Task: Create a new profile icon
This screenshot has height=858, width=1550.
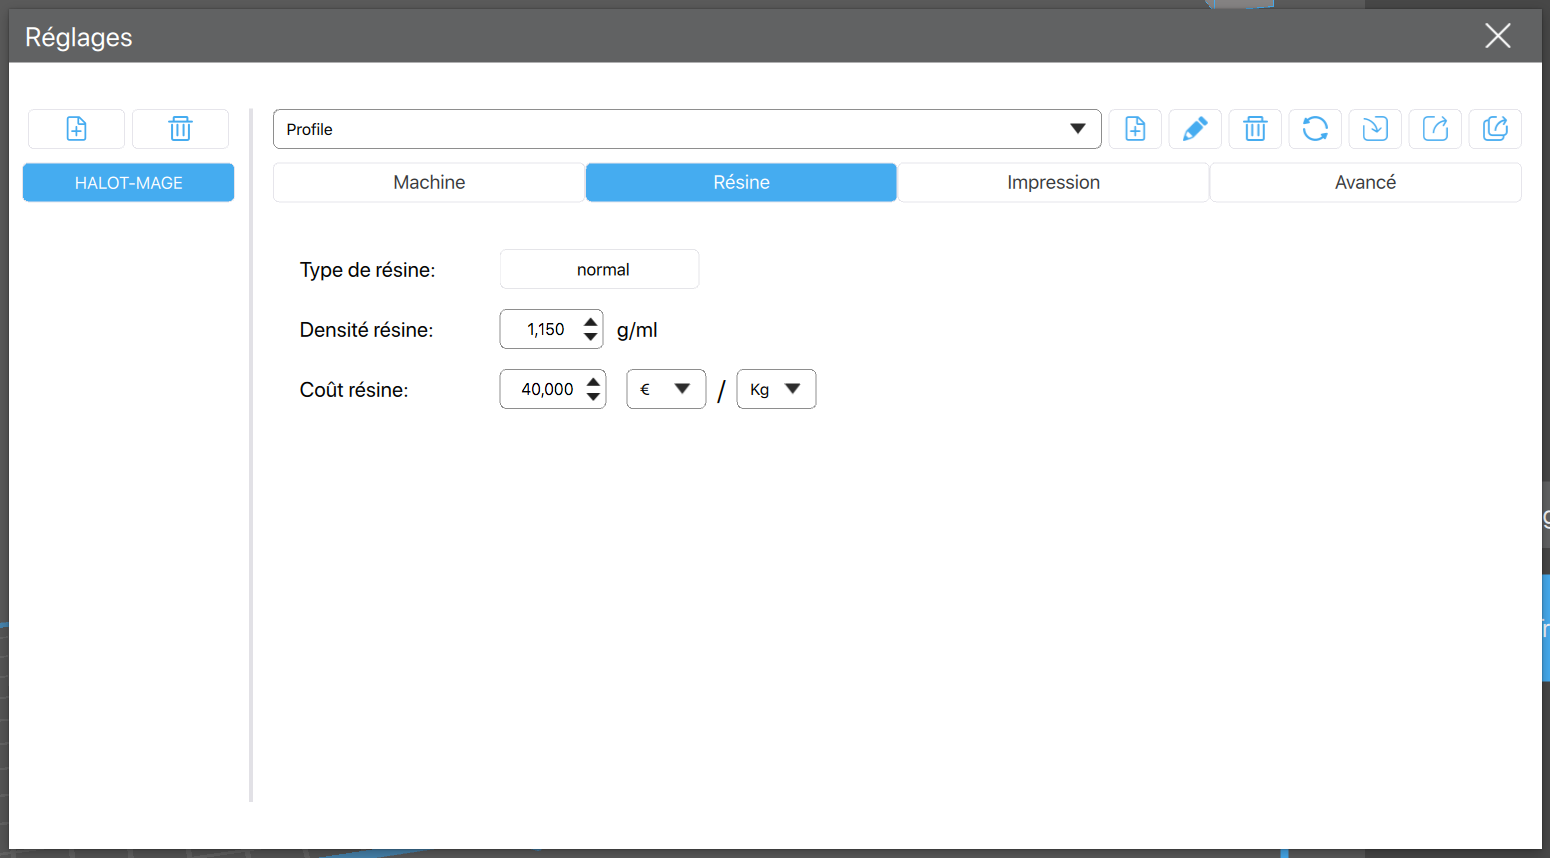Action: pyautogui.click(x=1135, y=129)
